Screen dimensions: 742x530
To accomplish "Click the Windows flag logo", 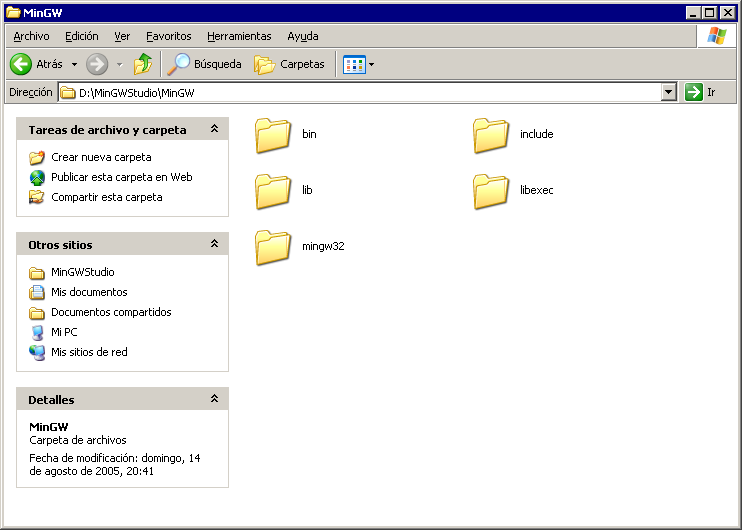I will 716,36.
